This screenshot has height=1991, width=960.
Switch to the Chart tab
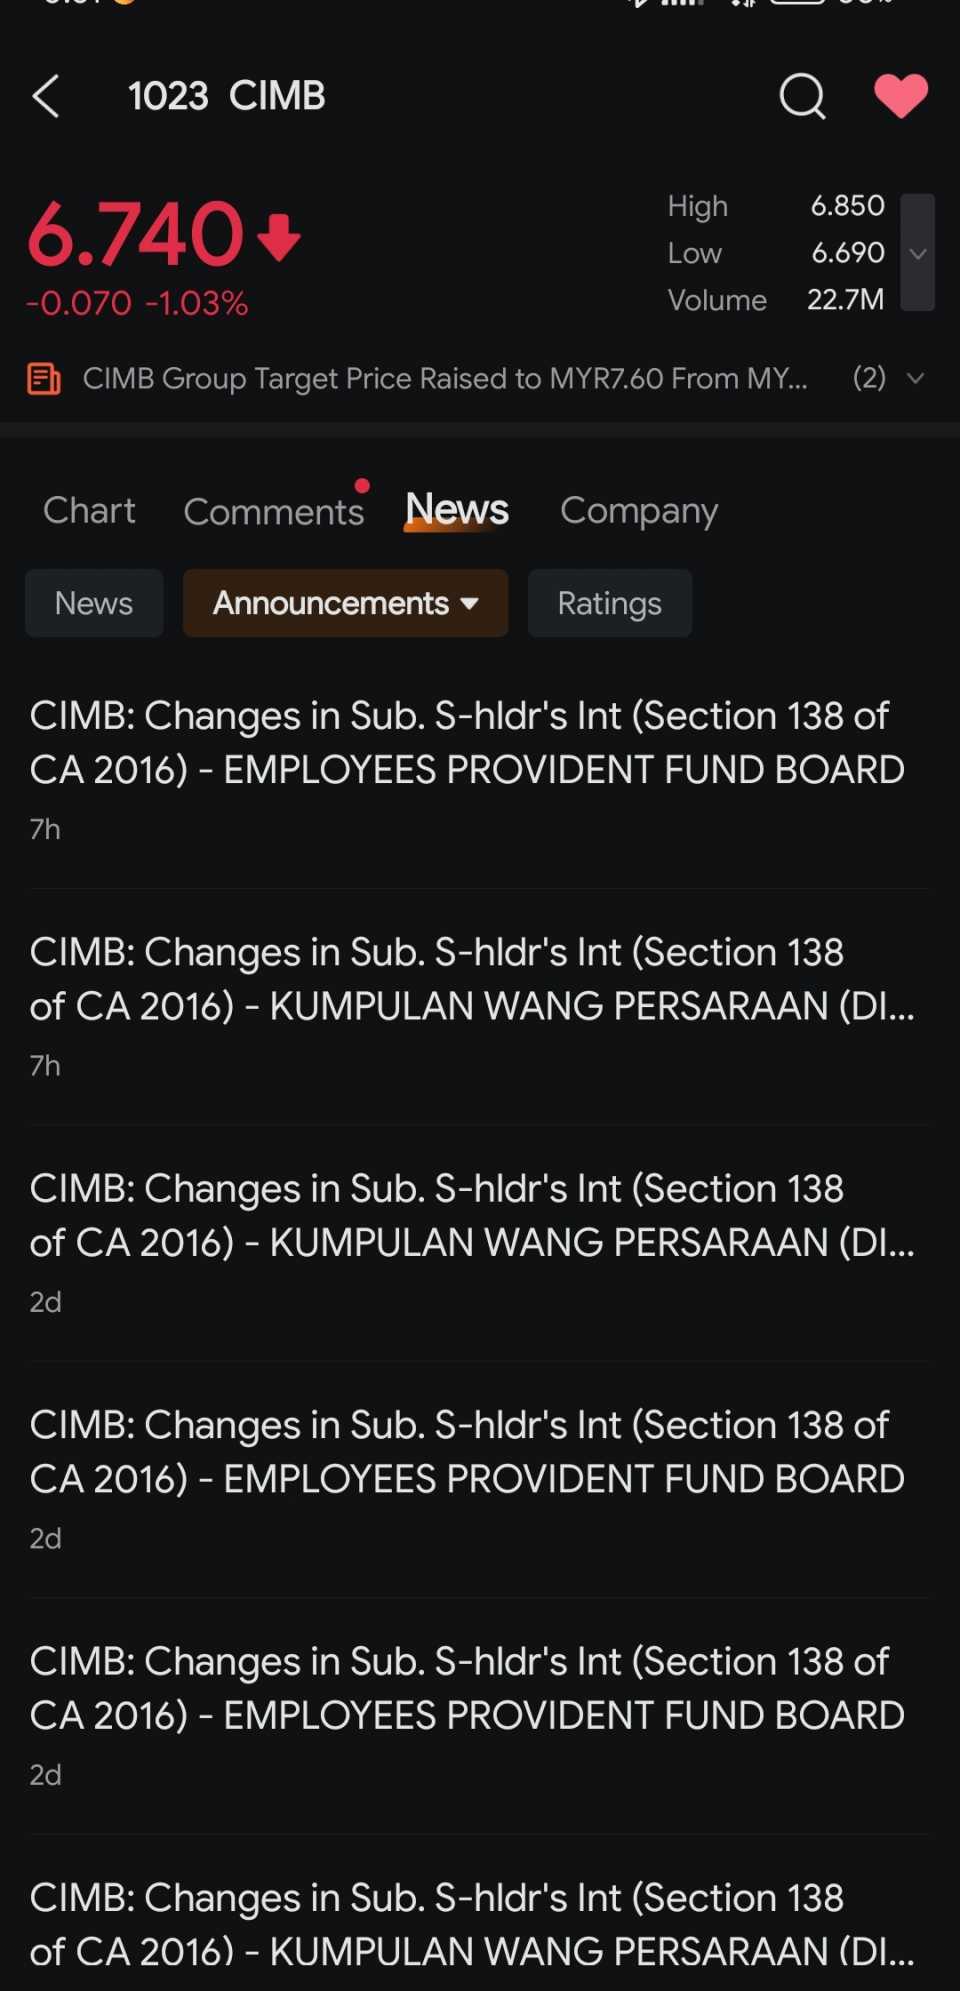pyautogui.click(x=89, y=510)
